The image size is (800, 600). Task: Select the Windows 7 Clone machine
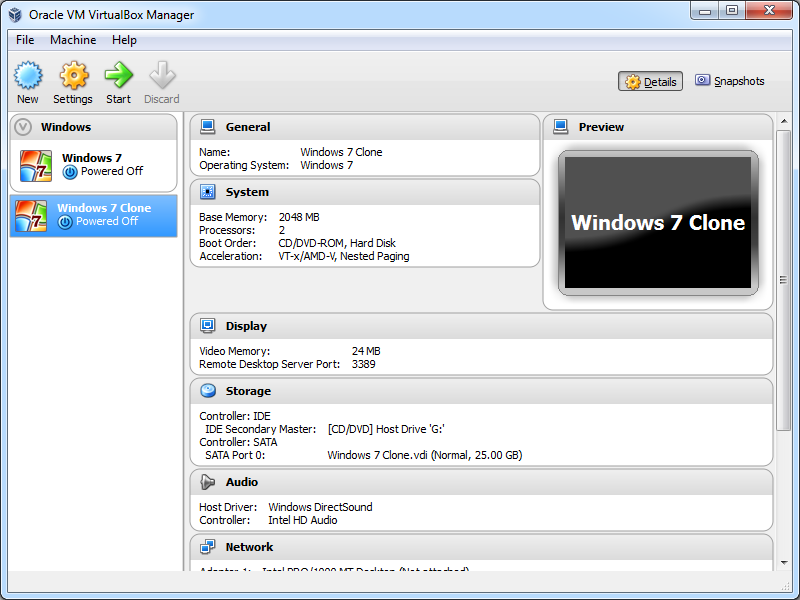click(93, 215)
